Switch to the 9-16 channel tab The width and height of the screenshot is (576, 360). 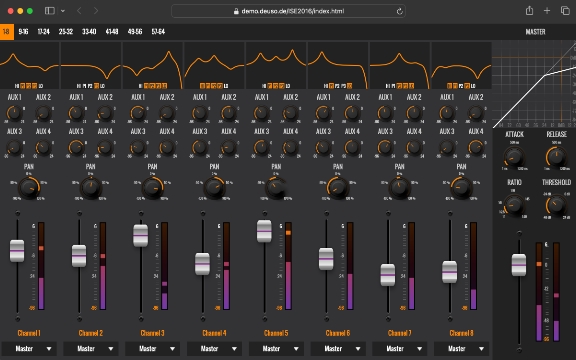[x=23, y=32]
